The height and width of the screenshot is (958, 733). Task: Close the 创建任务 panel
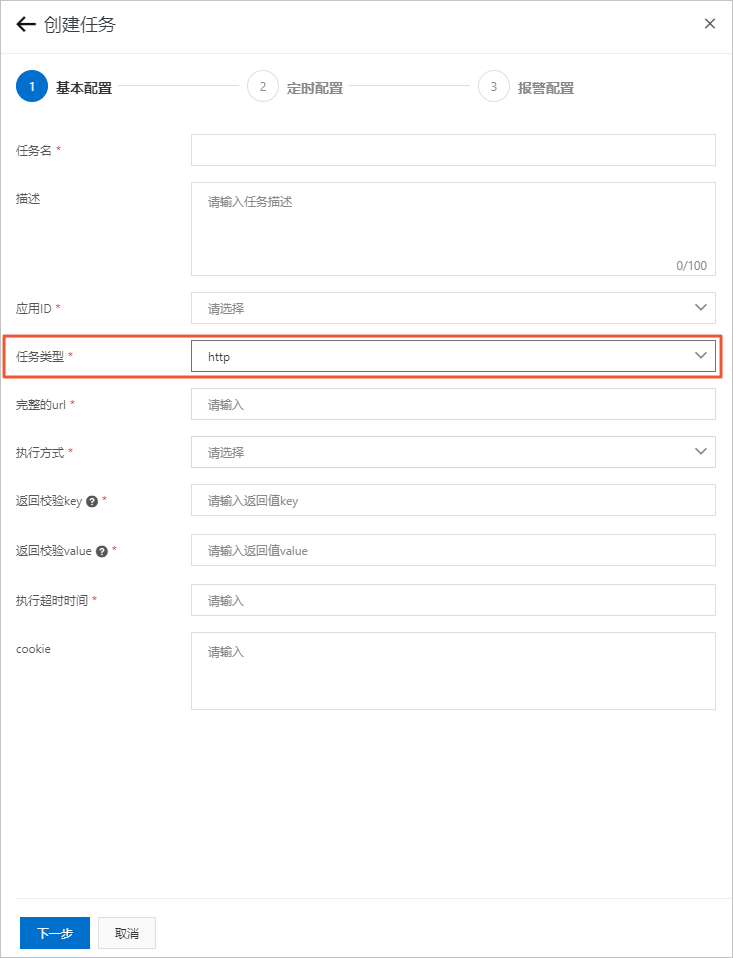pos(710,24)
